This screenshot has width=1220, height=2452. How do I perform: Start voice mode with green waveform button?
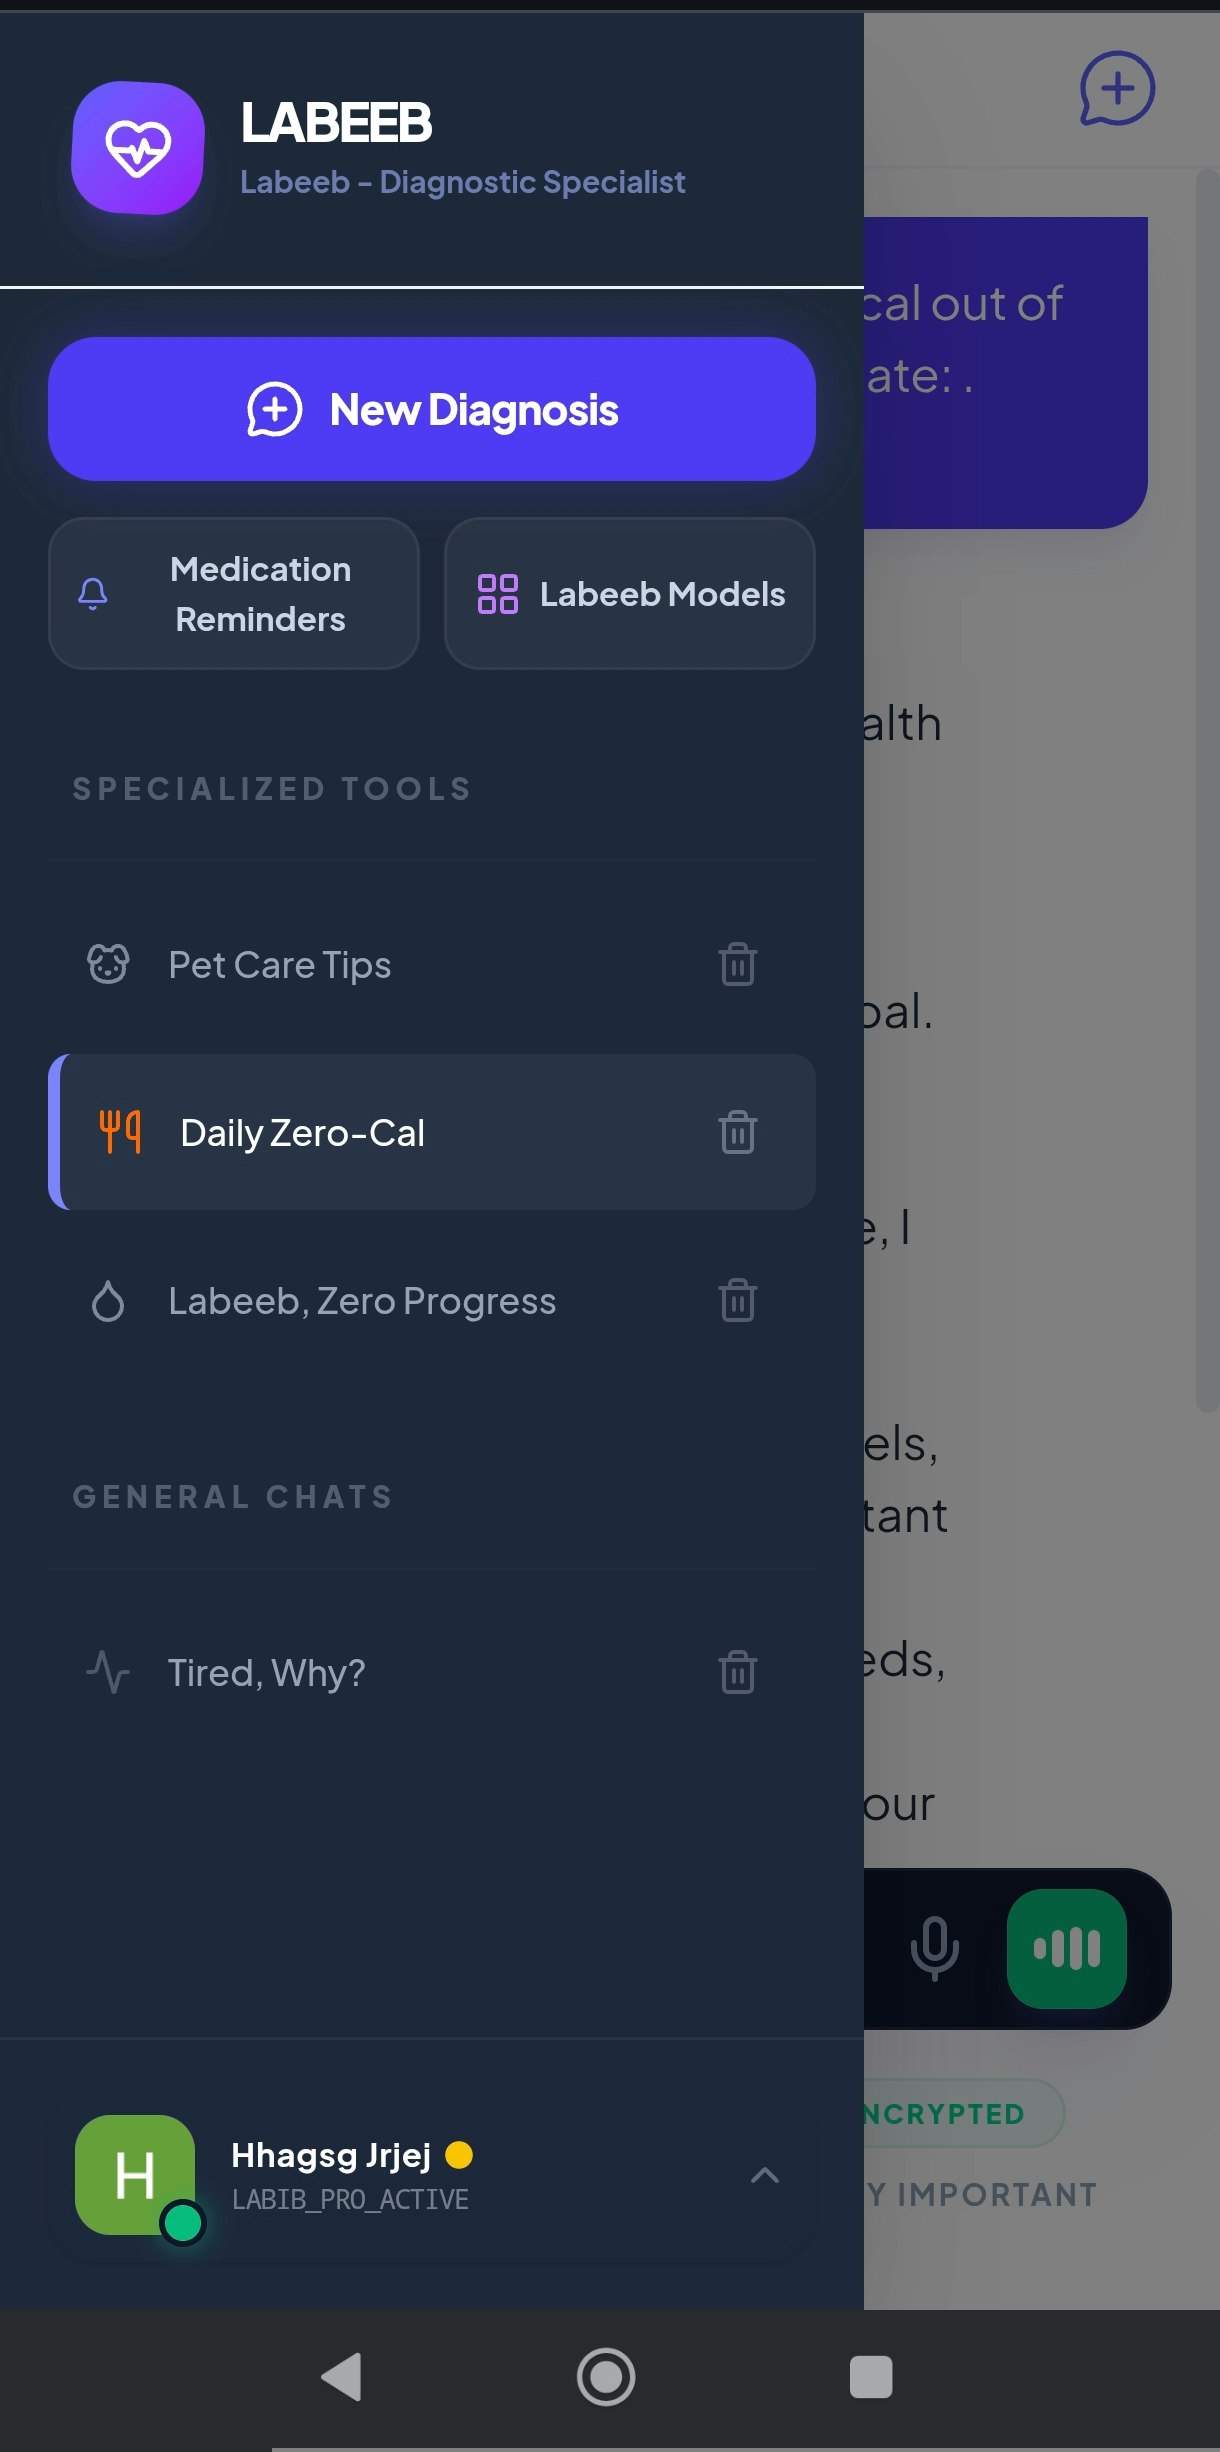1066,1948
